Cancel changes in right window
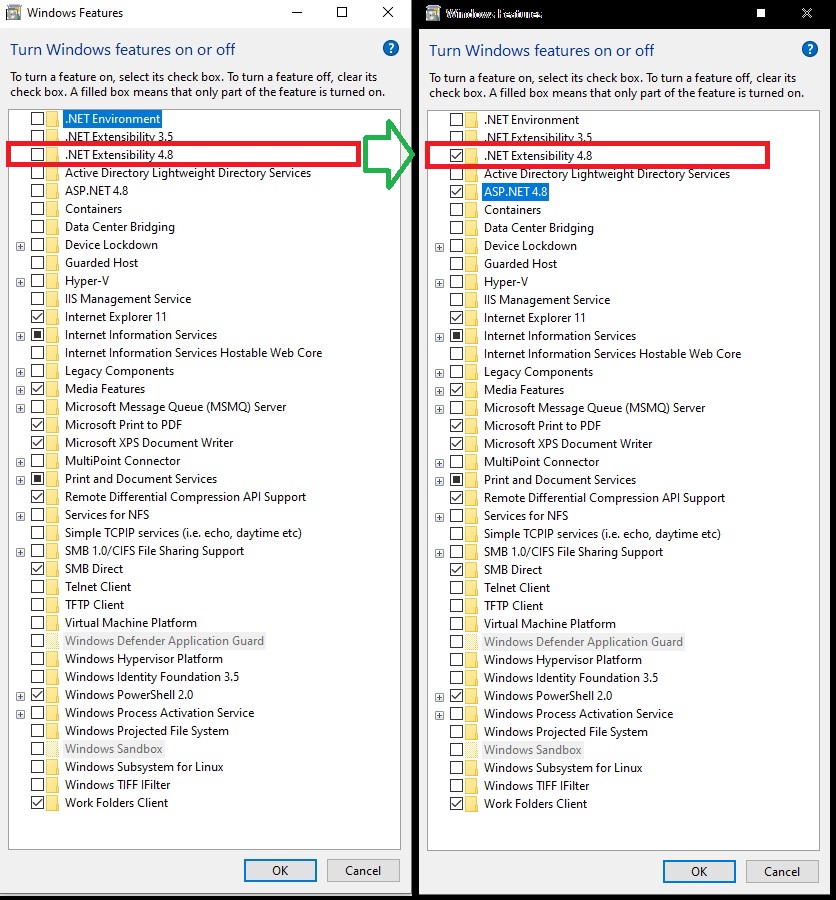 (x=782, y=872)
